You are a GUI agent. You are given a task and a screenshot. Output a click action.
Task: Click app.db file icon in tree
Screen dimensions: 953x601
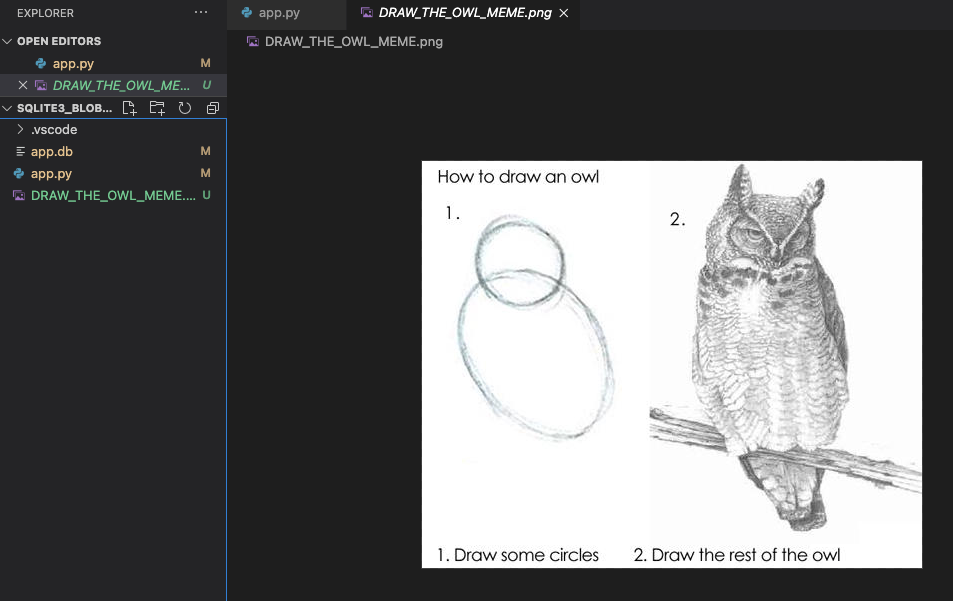pos(20,151)
